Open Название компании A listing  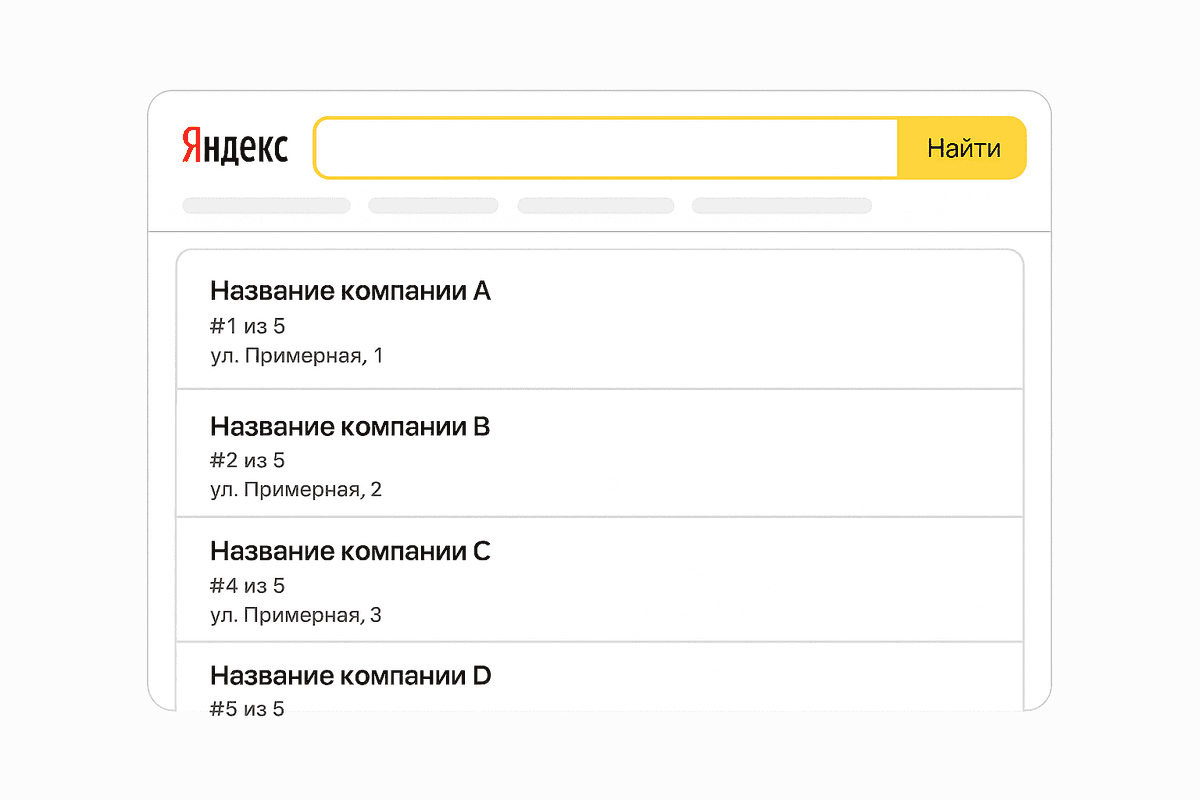[x=349, y=291]
